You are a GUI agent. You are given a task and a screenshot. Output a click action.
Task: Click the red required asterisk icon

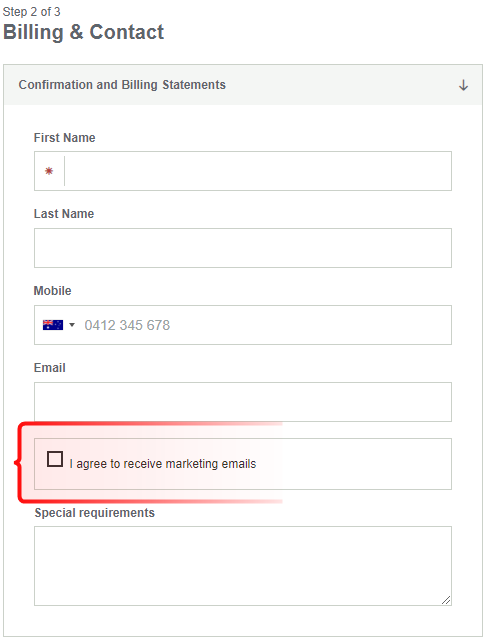(x=49, y=171)
